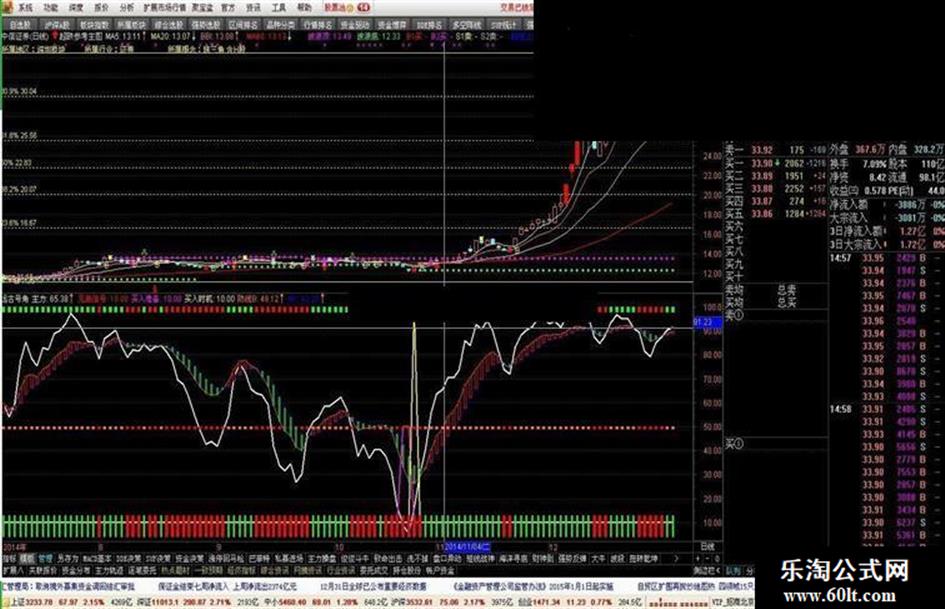Click the 队列 tab below the order book
The image size is (945, 609).
[733, 570]
